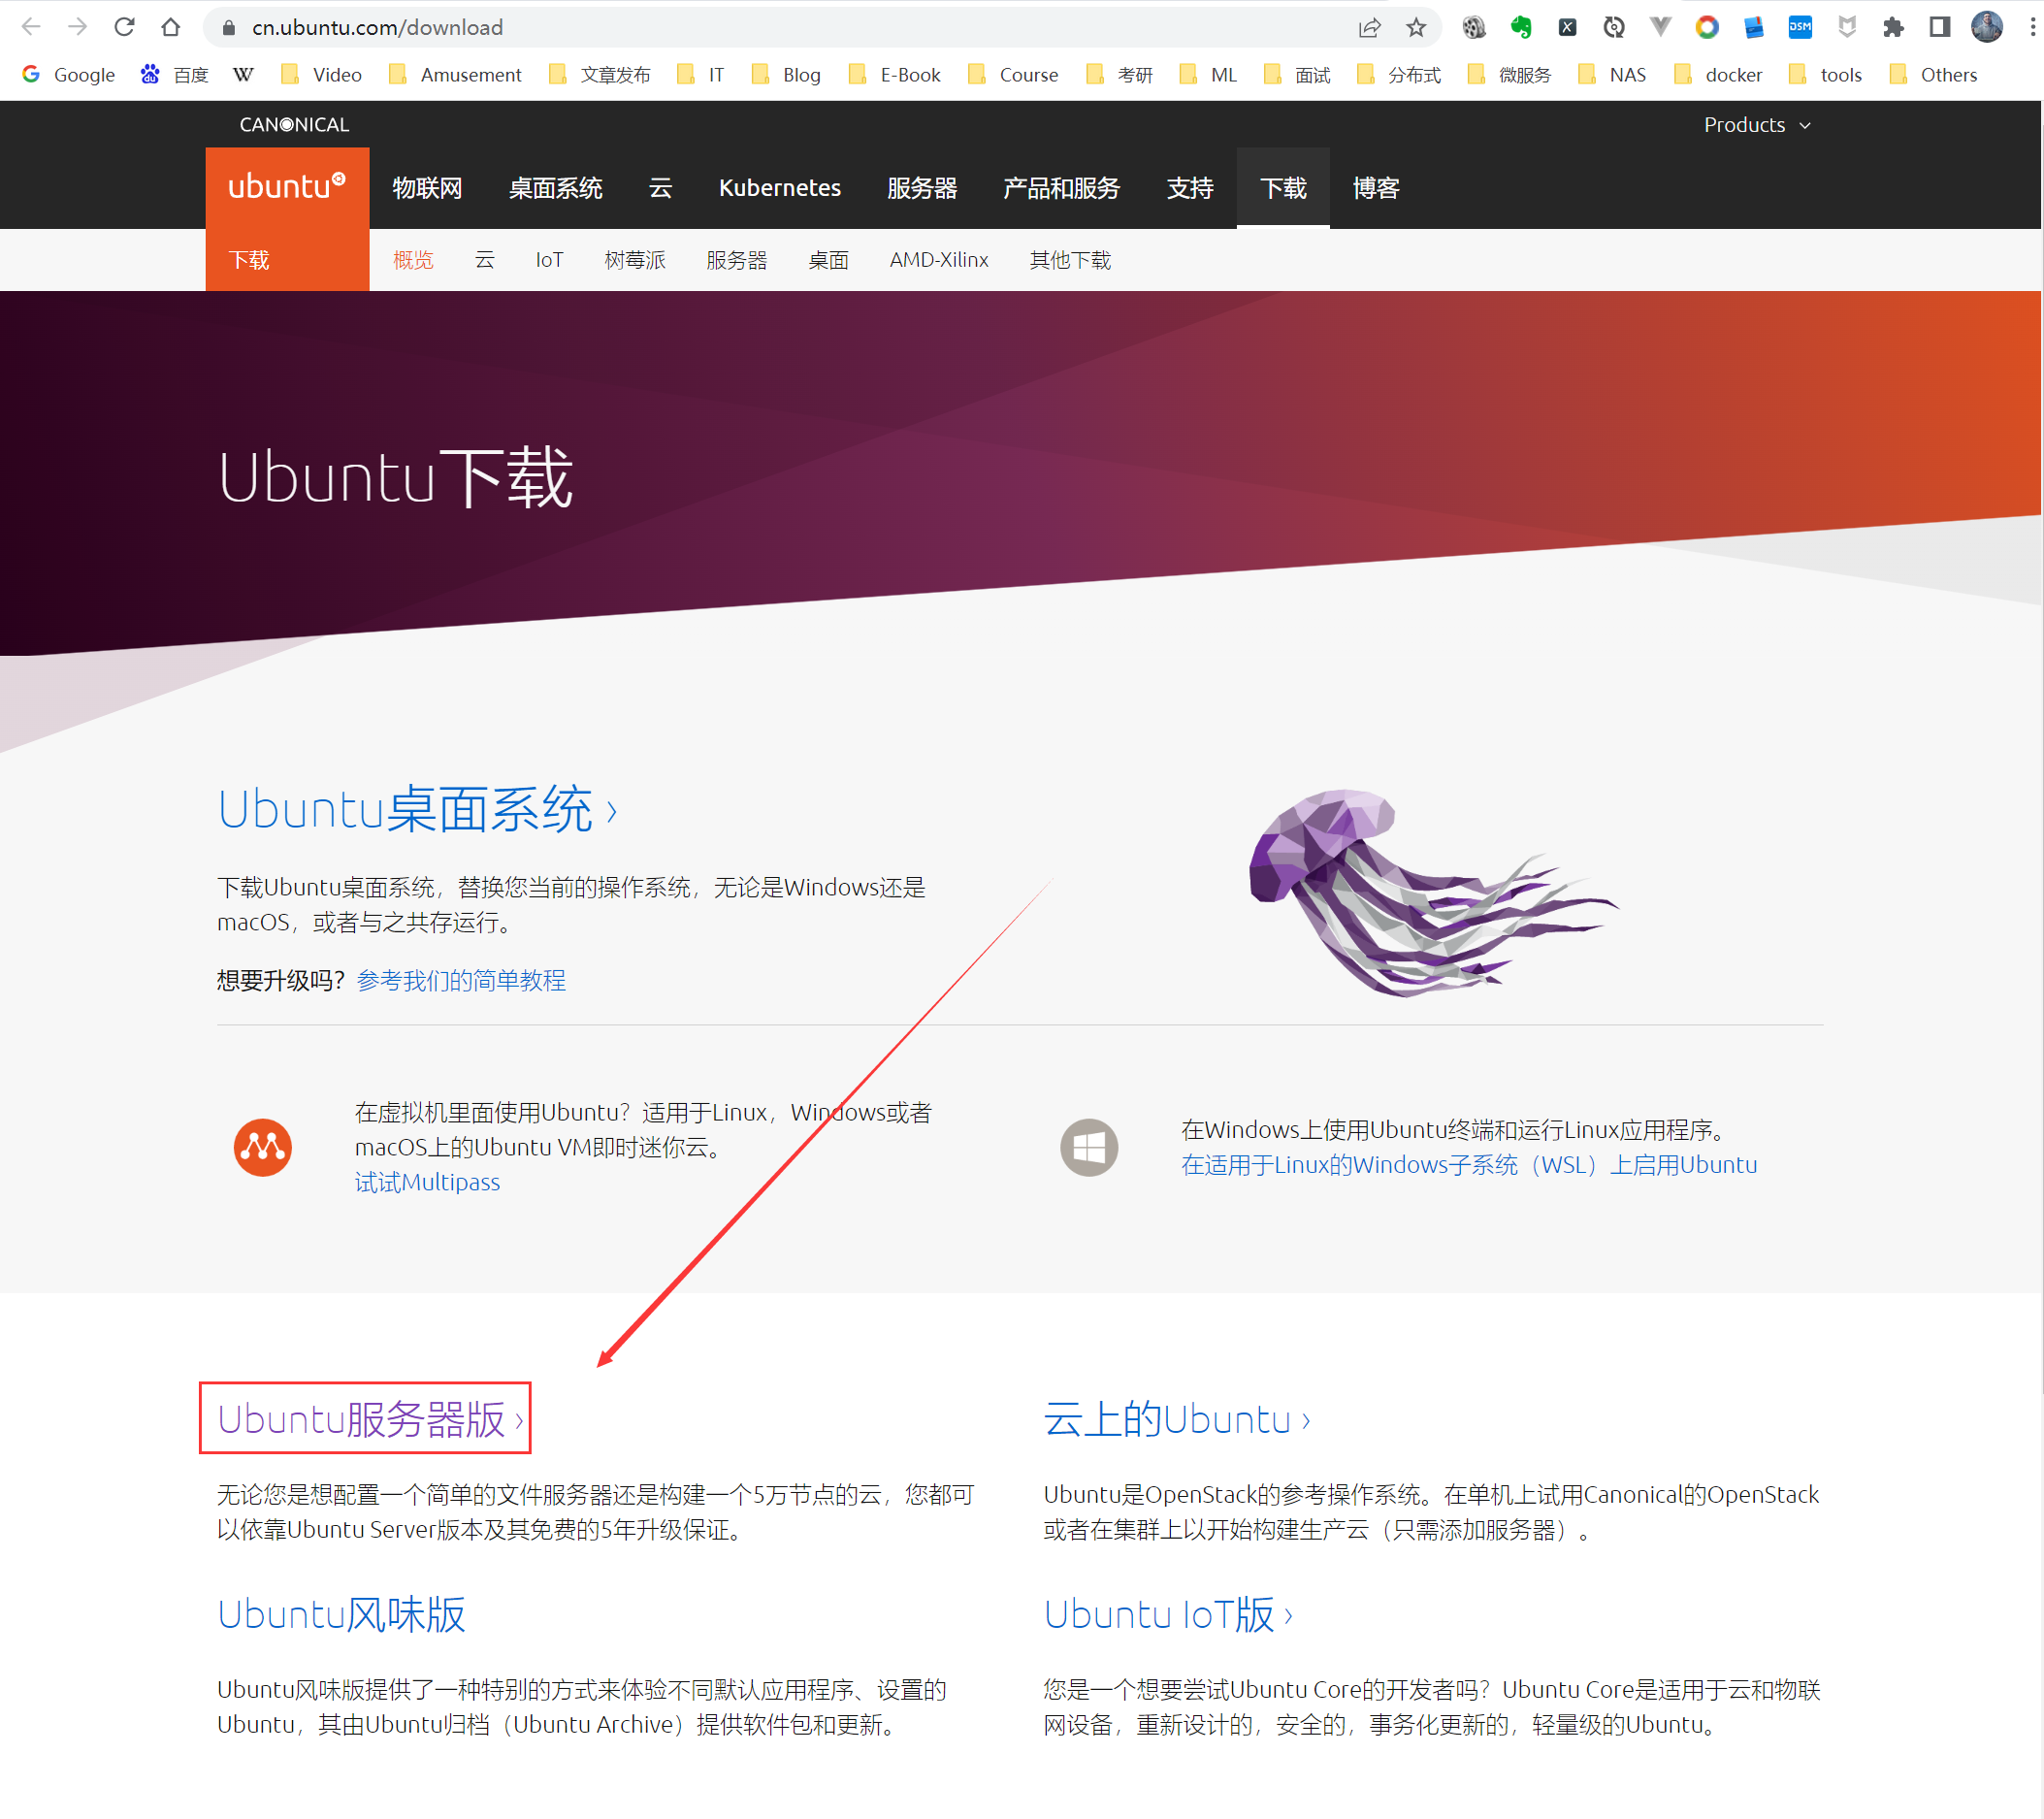
Task: Open the E-Book bookmarks folder
Action: [895, 75]
